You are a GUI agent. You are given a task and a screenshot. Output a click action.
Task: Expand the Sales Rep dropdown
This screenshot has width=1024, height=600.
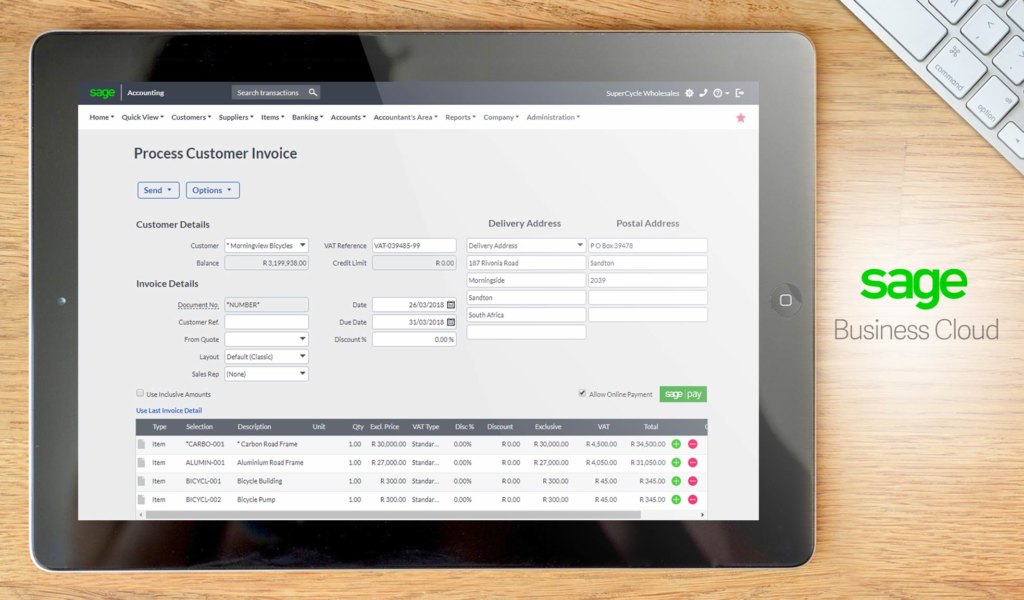(x=302, y=374)
